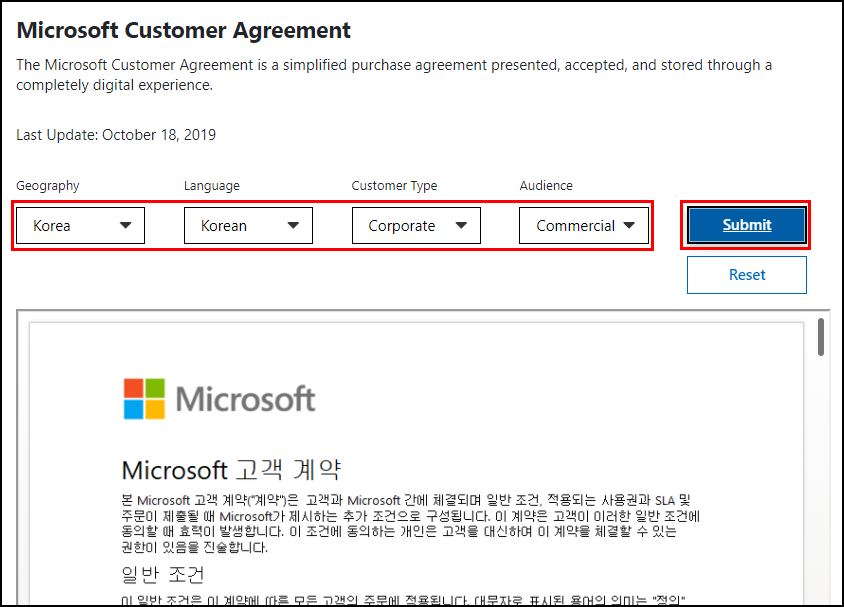Open the Language dropdown showing Korean
The width and height of the screenshot is (844, 607).
248,225
